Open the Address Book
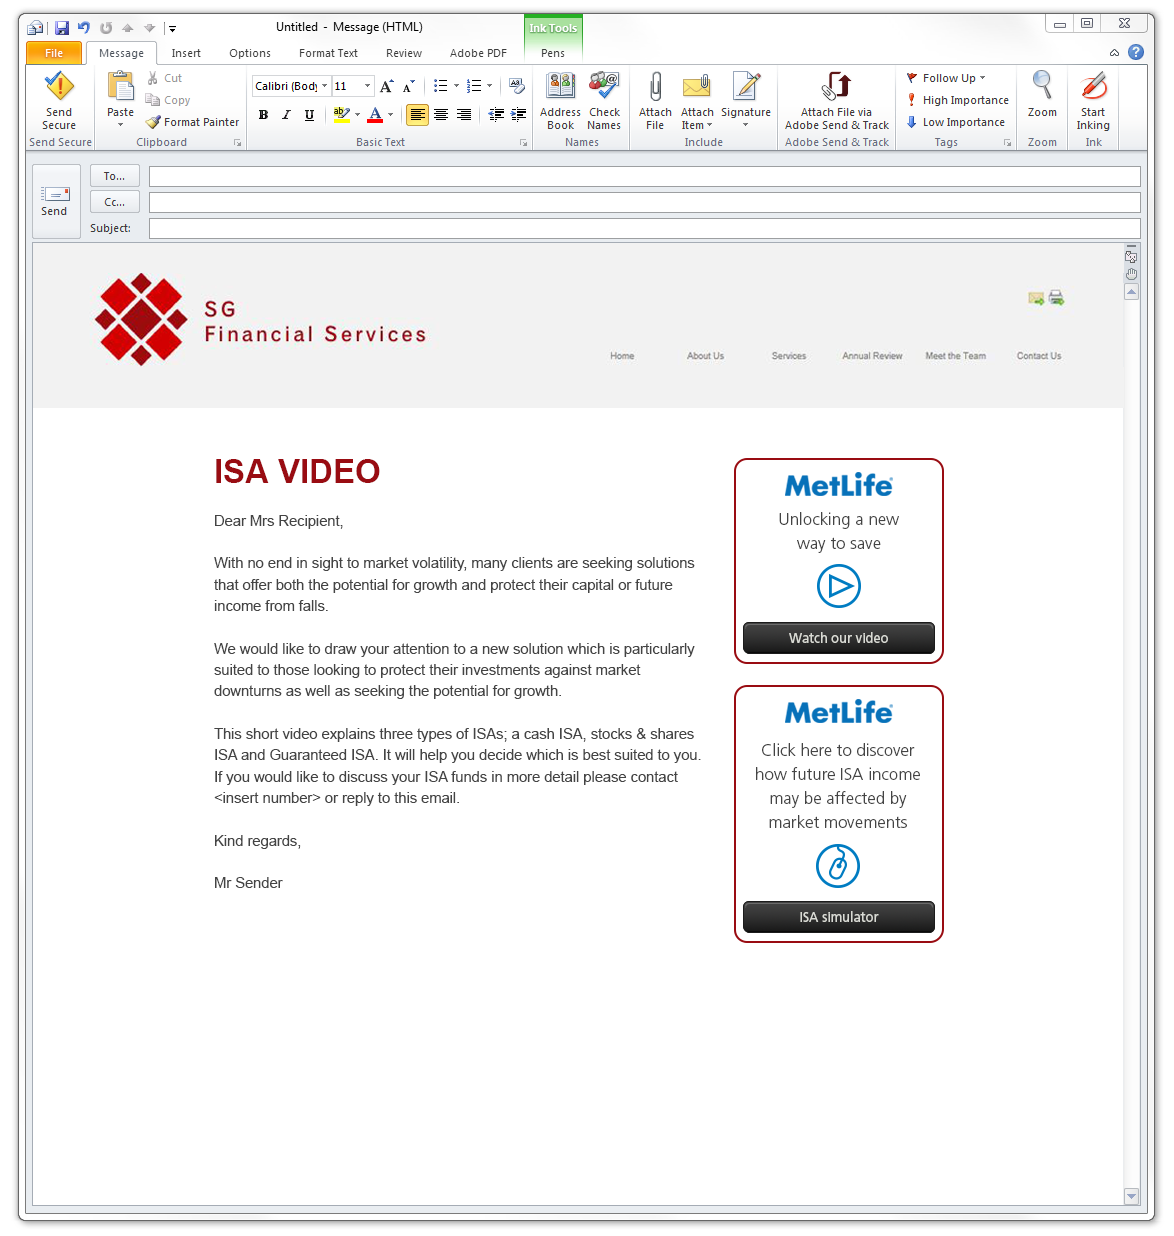 561,101
